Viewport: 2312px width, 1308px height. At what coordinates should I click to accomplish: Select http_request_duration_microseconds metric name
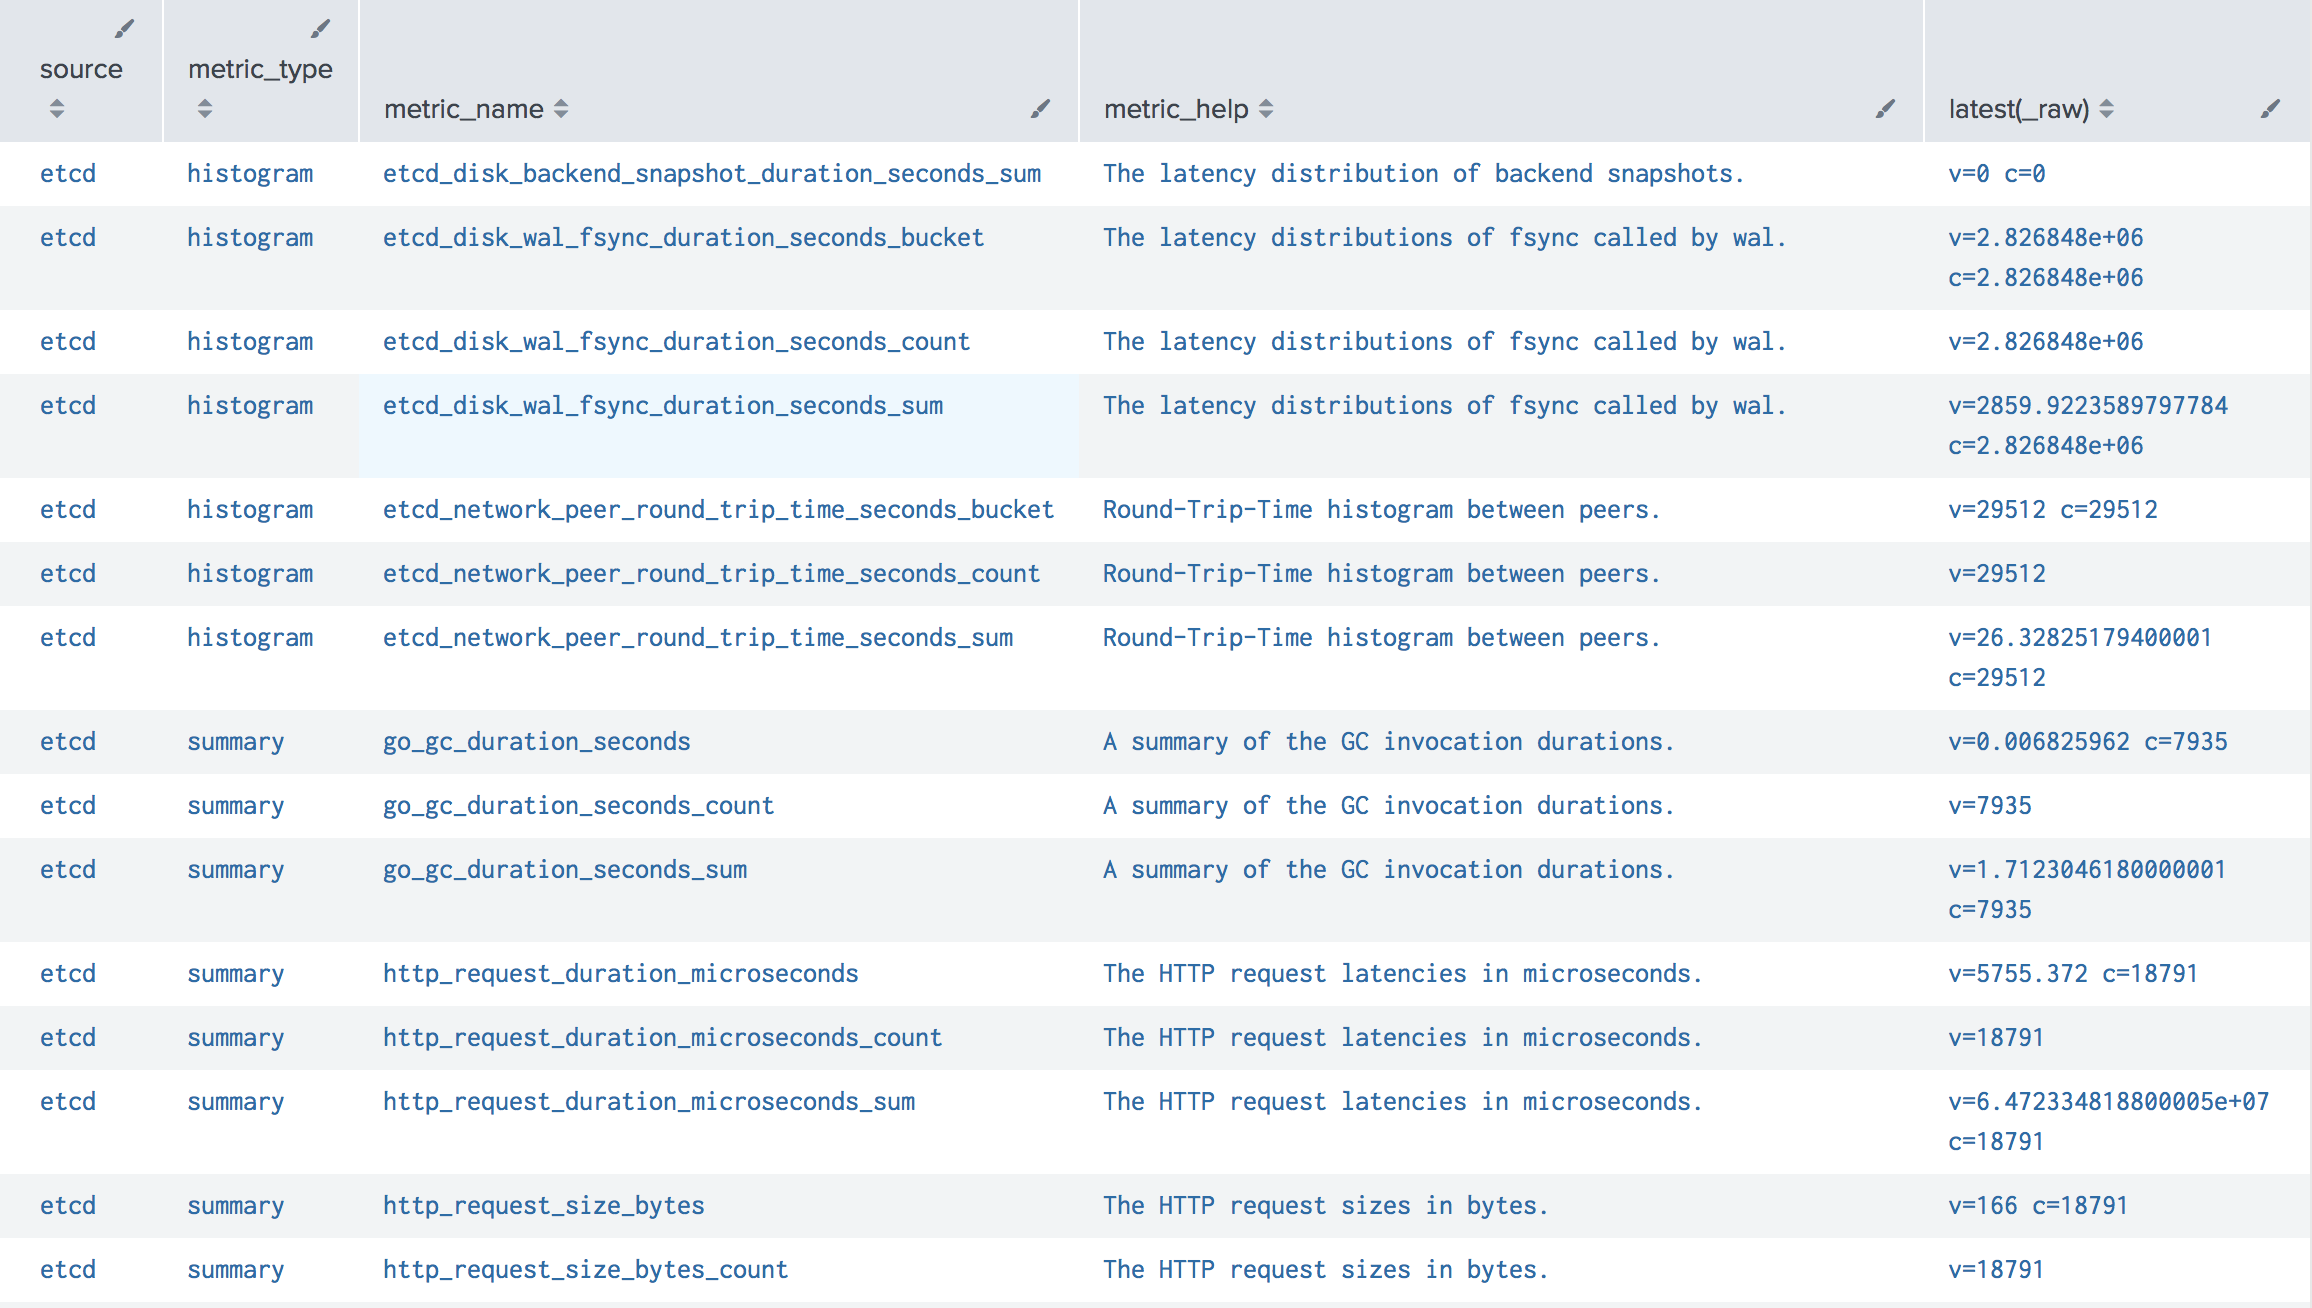click(x=621, y=974)
